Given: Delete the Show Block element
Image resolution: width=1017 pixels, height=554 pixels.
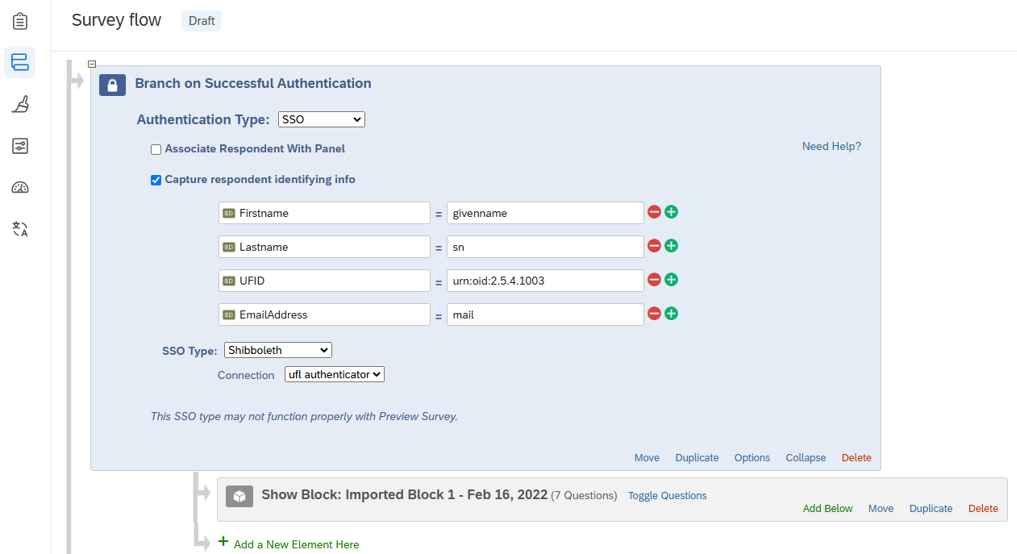Looking at the screenshot, I should point(983,509).
